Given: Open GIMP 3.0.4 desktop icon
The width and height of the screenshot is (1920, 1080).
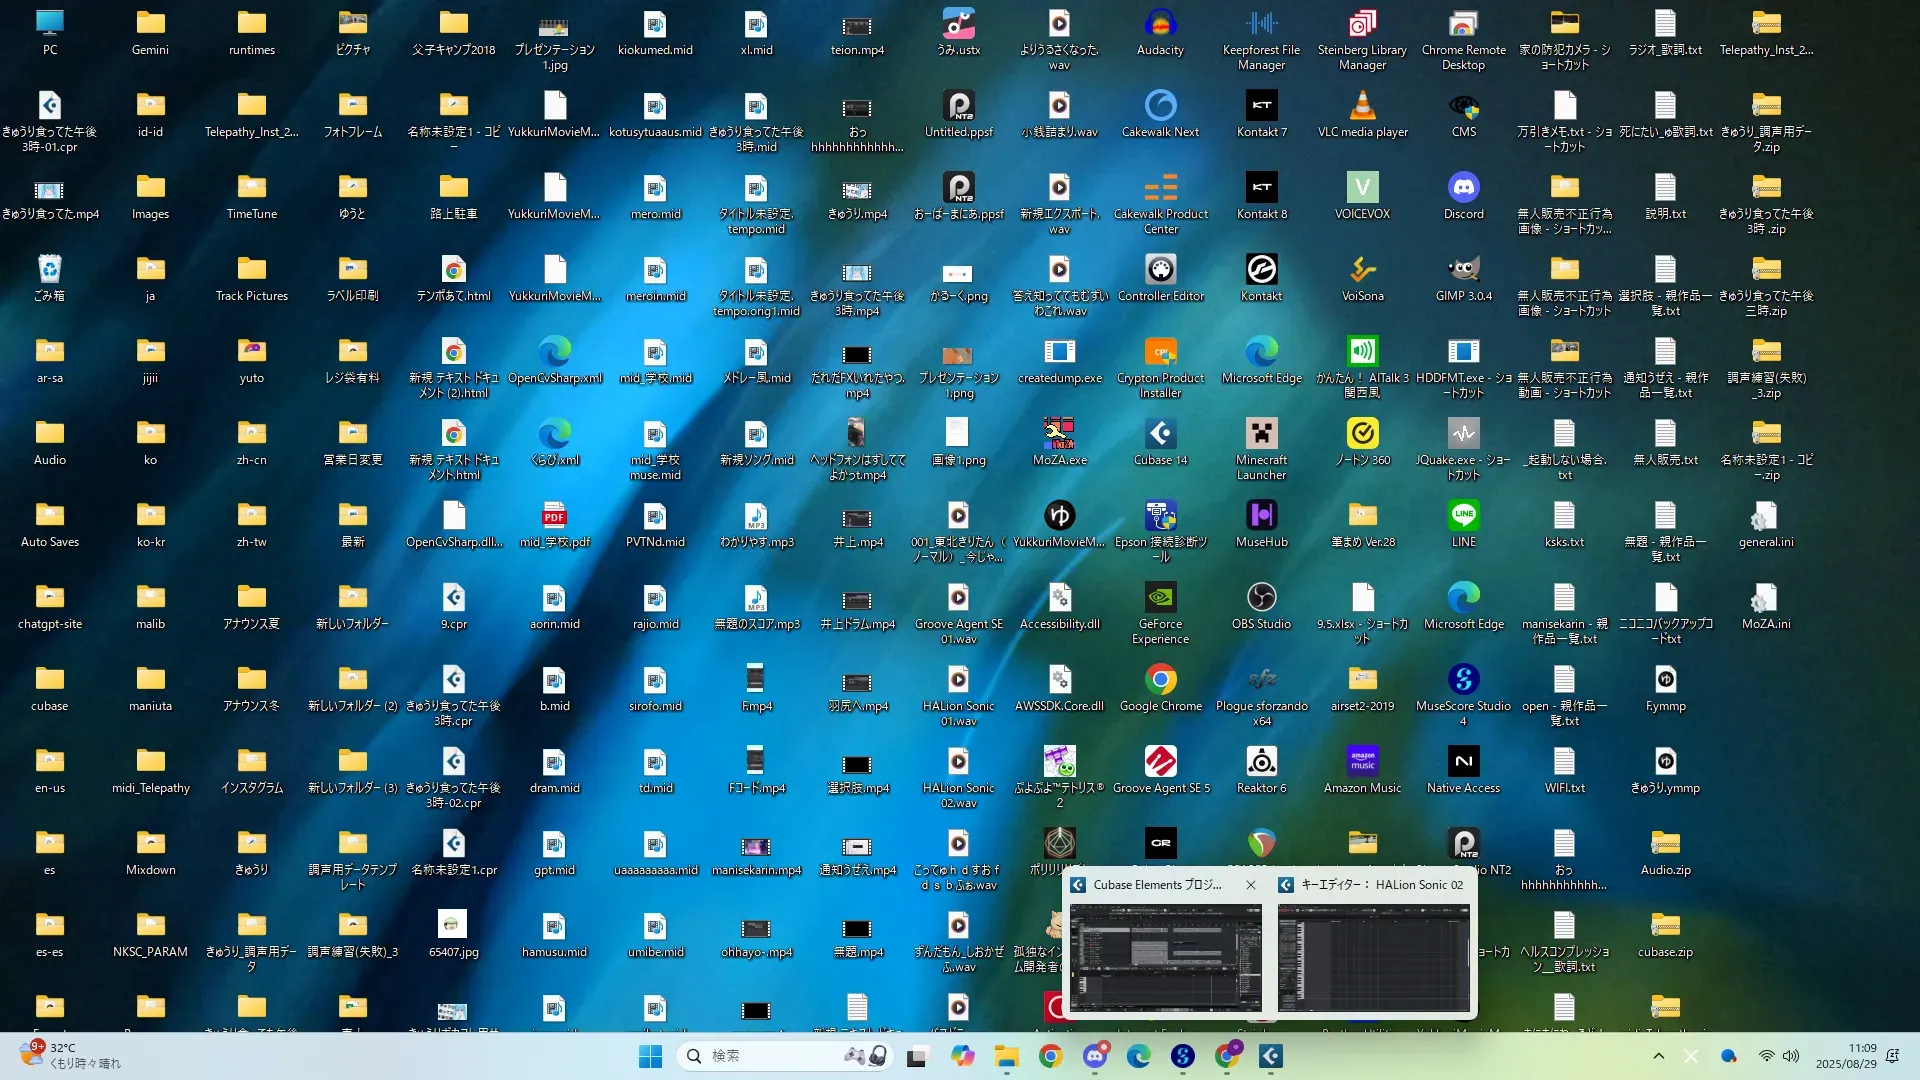Looking at the screenshot, I should pos(1463,270).
